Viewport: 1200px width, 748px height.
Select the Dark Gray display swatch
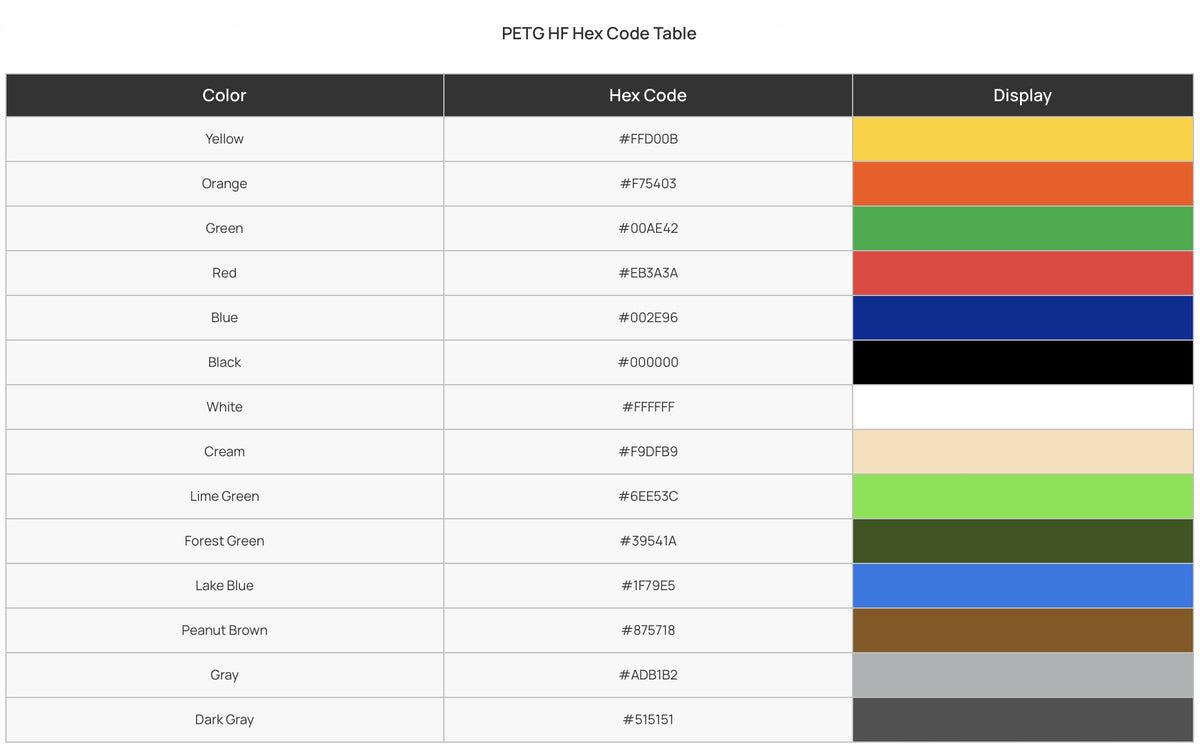[x=1023, y=720]
